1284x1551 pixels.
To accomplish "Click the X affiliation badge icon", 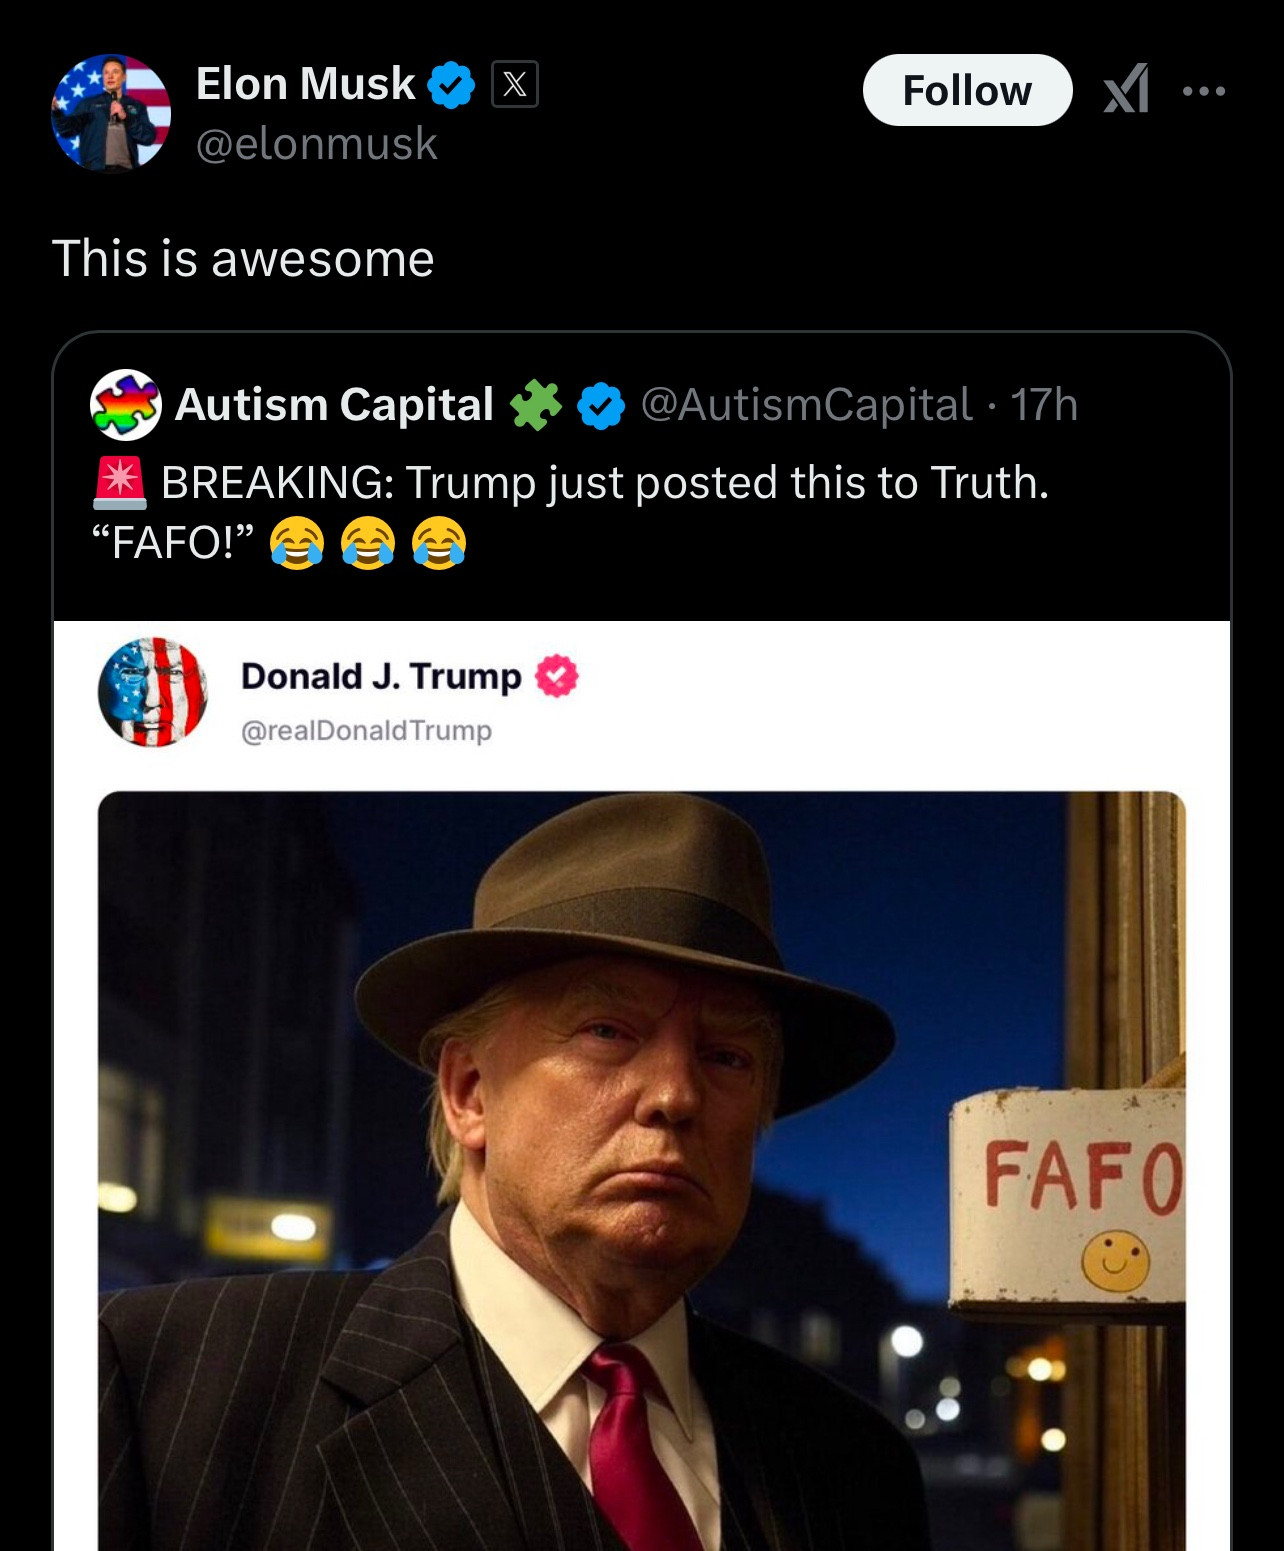I will tap(515, 84).
